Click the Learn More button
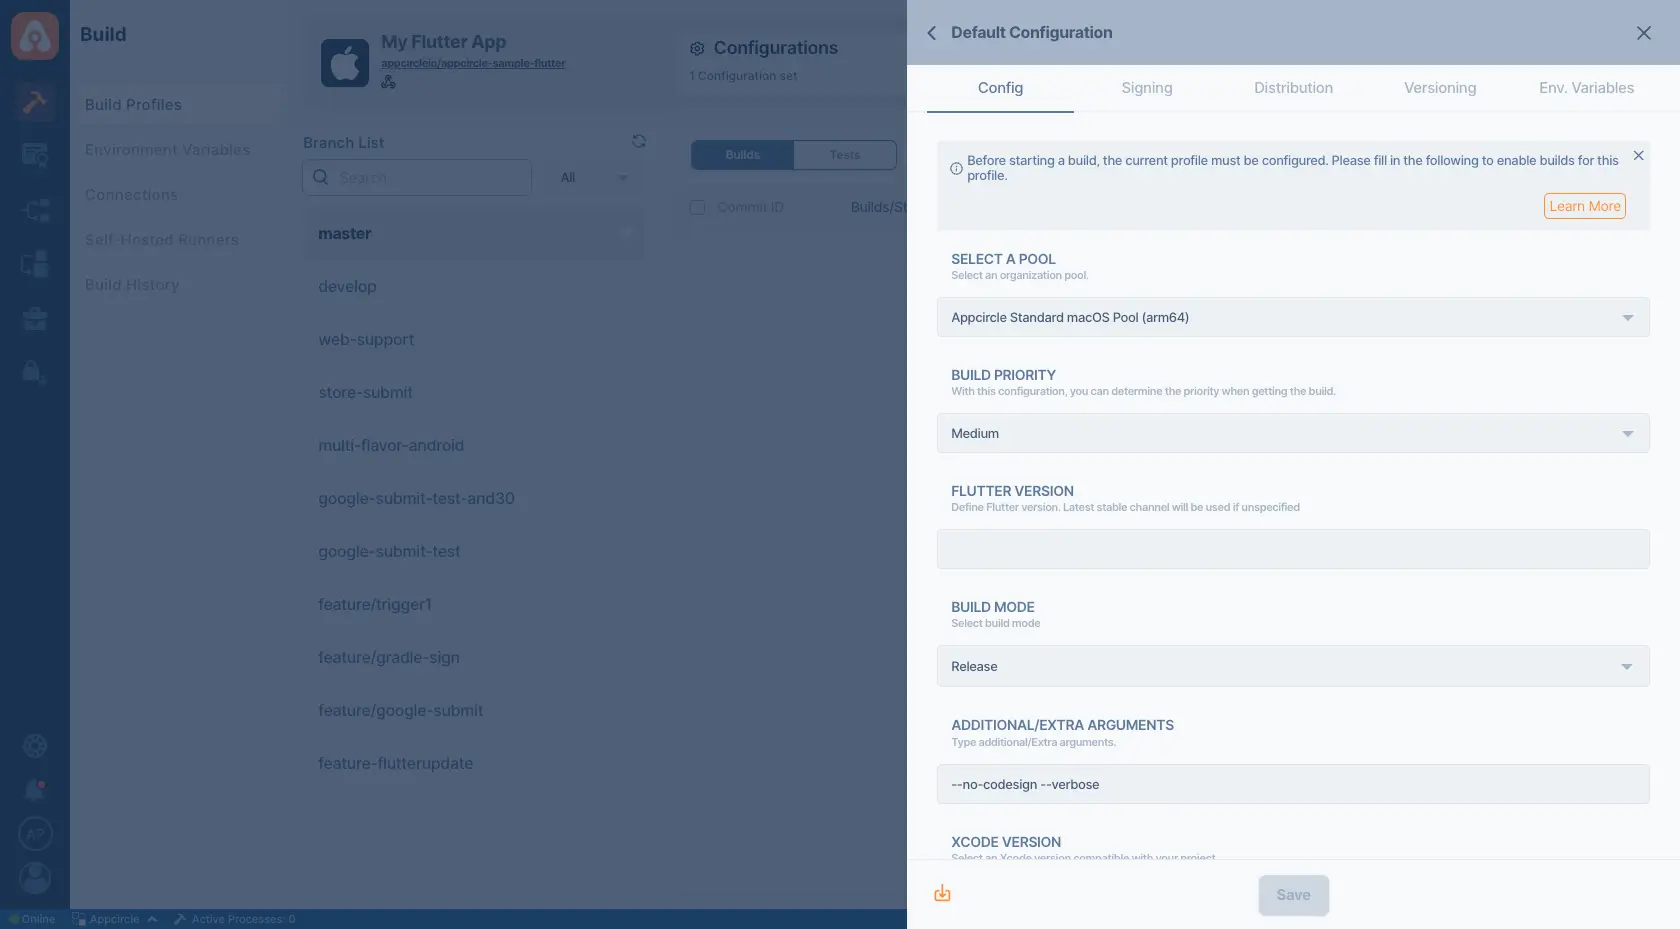Viewport: 1680px width, 929px height. click(1585, 206)
